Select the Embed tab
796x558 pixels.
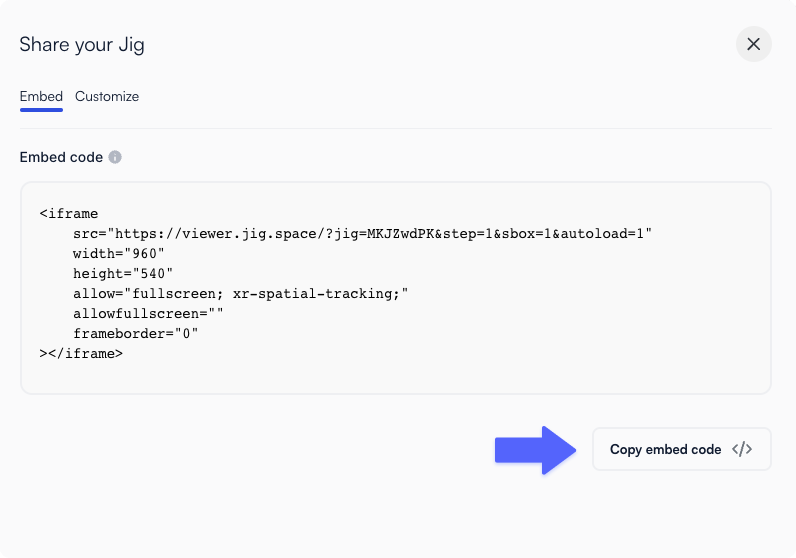(x=41, y=96)
